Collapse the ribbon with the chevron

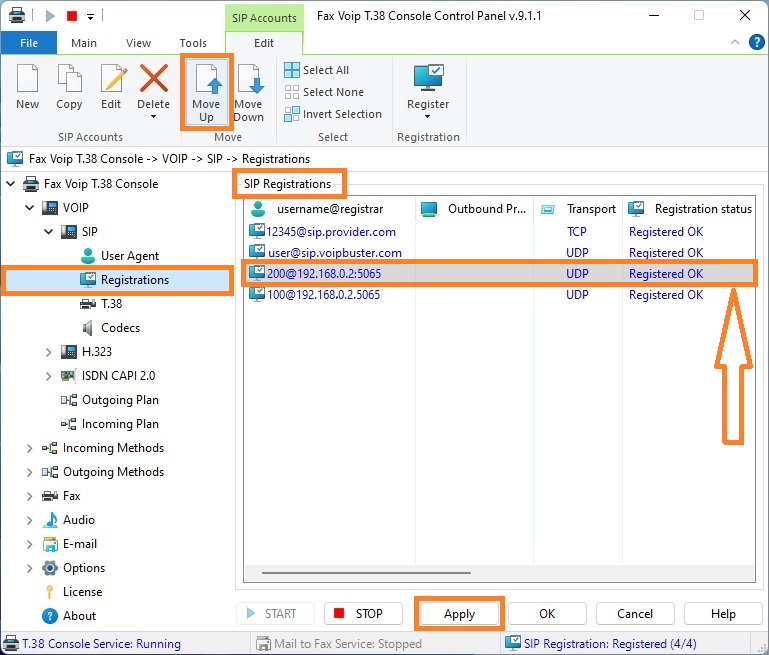pyautogui.click(x=735, y=42)
